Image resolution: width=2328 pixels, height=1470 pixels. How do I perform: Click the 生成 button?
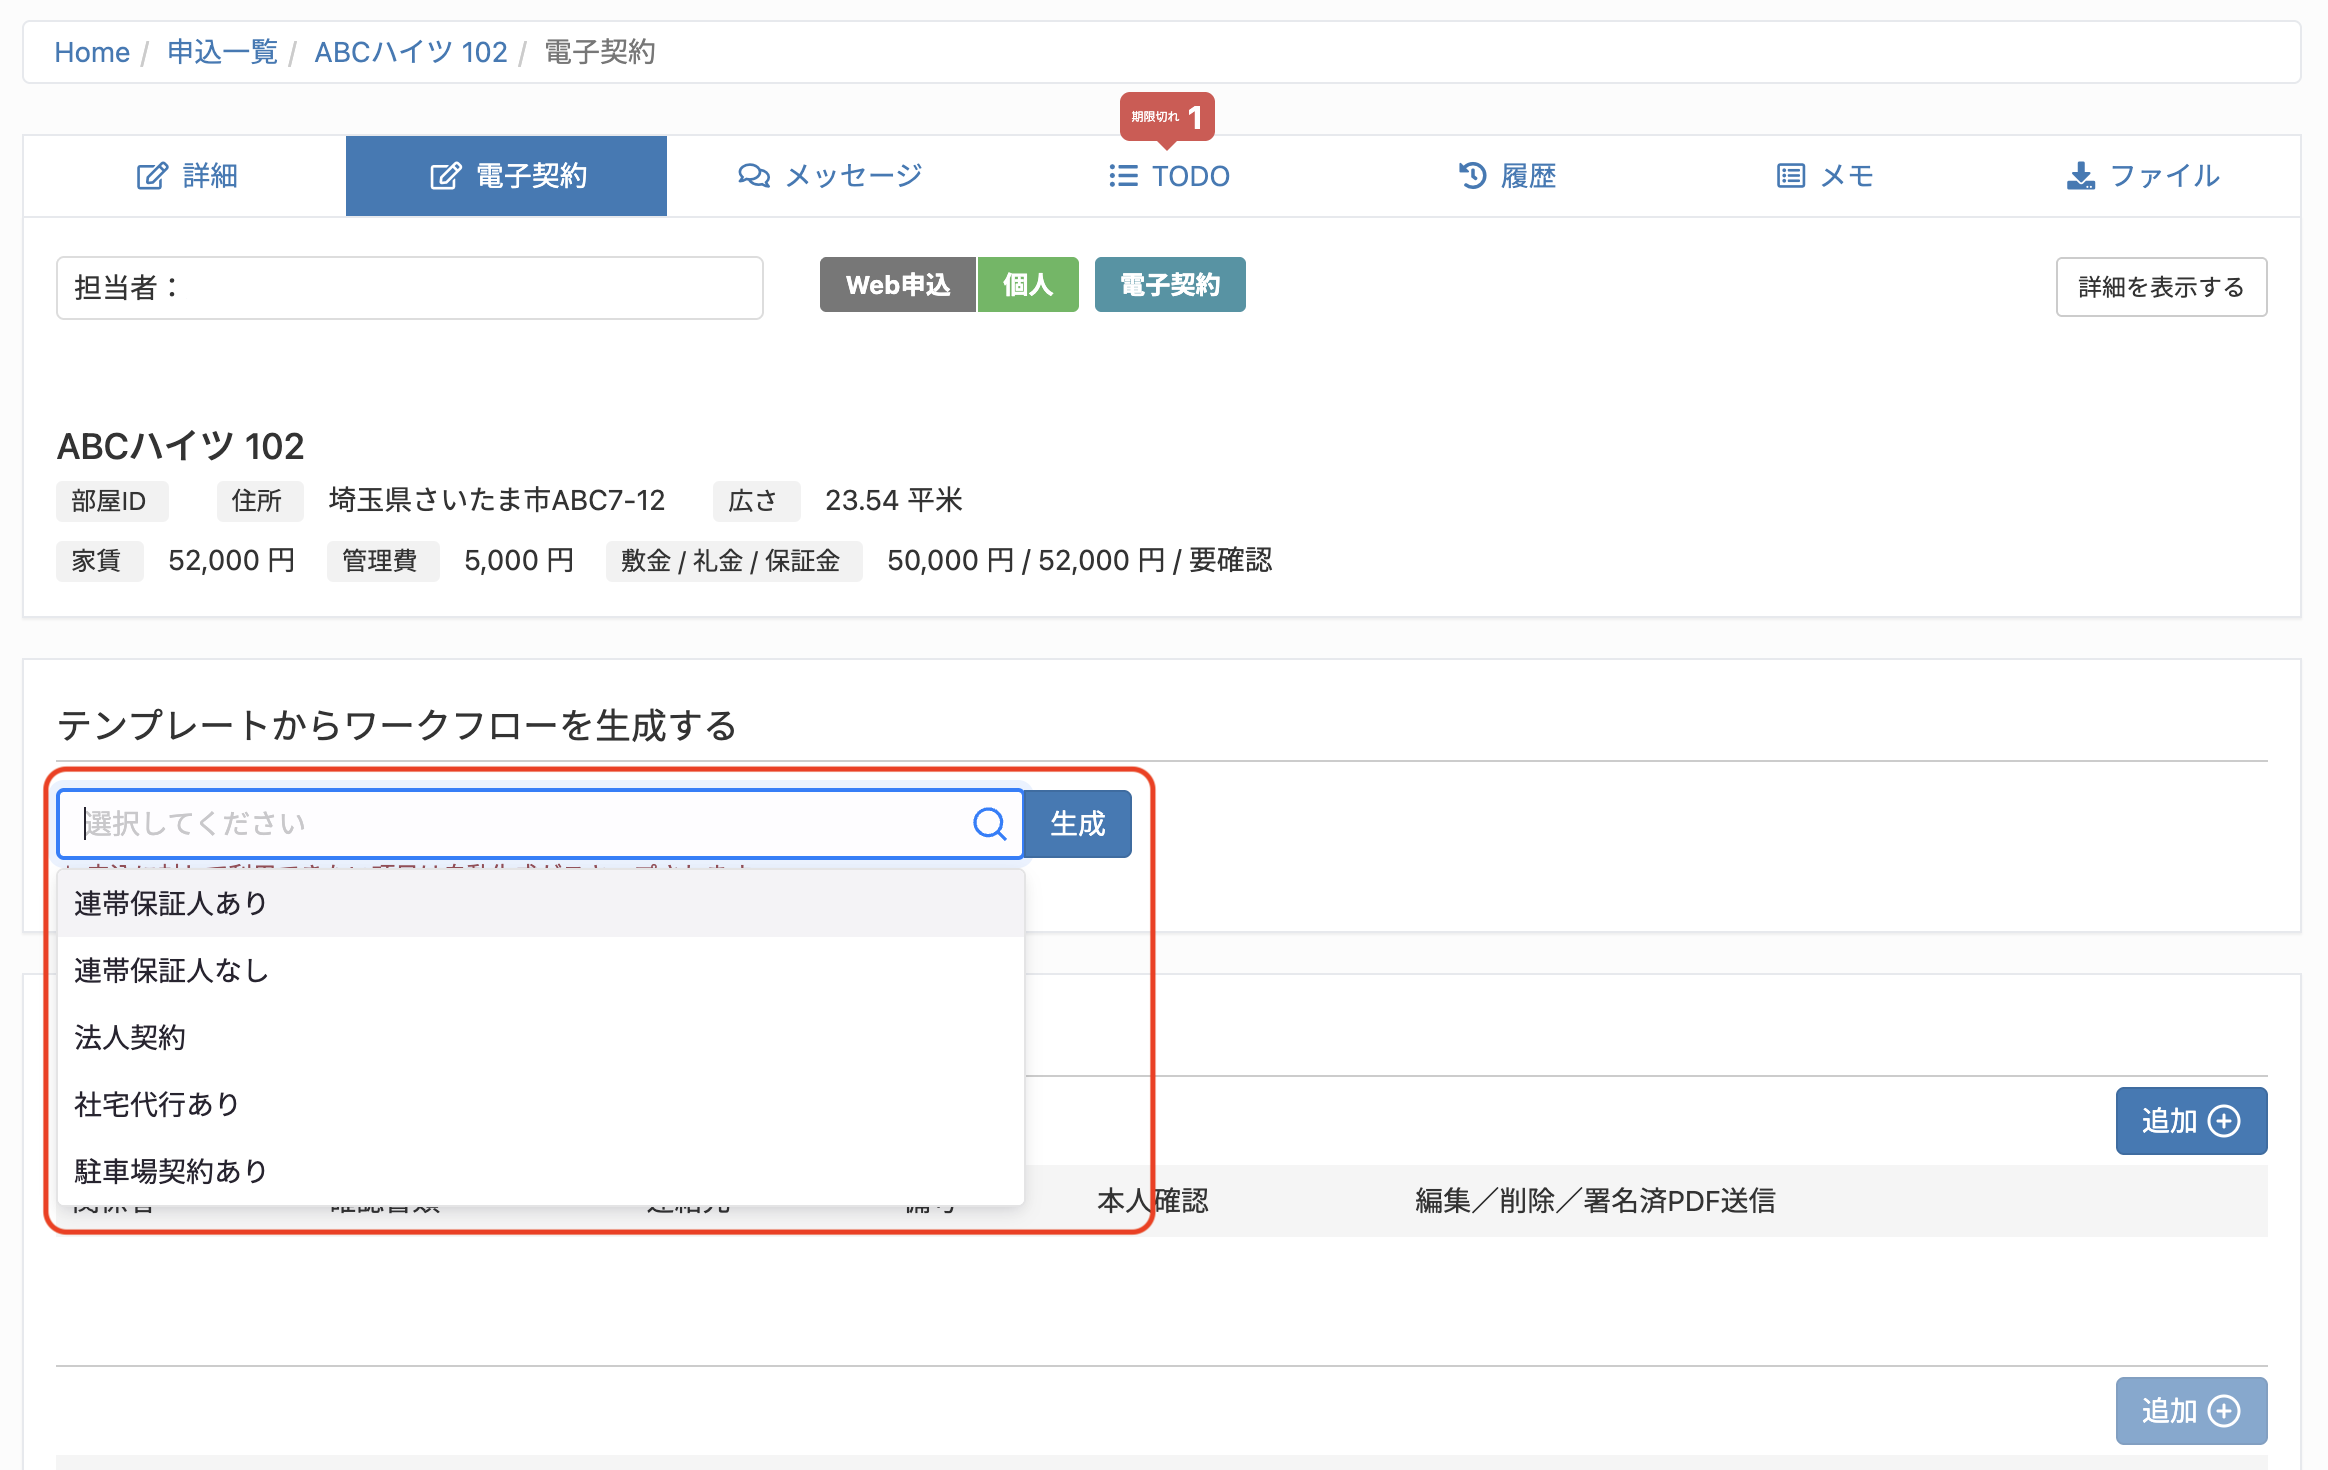(x=1078, y=824)
